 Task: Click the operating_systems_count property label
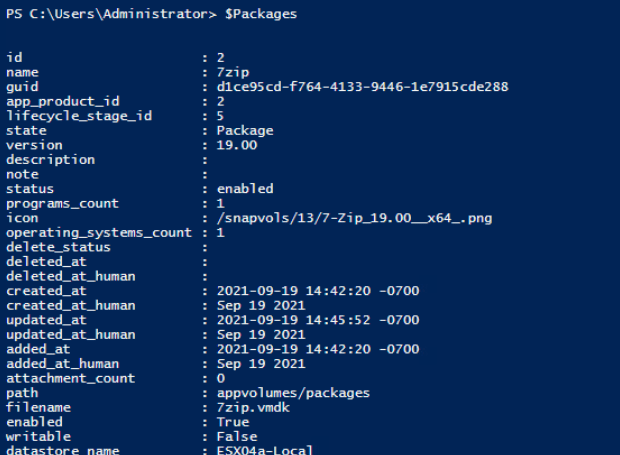[99, 232]
